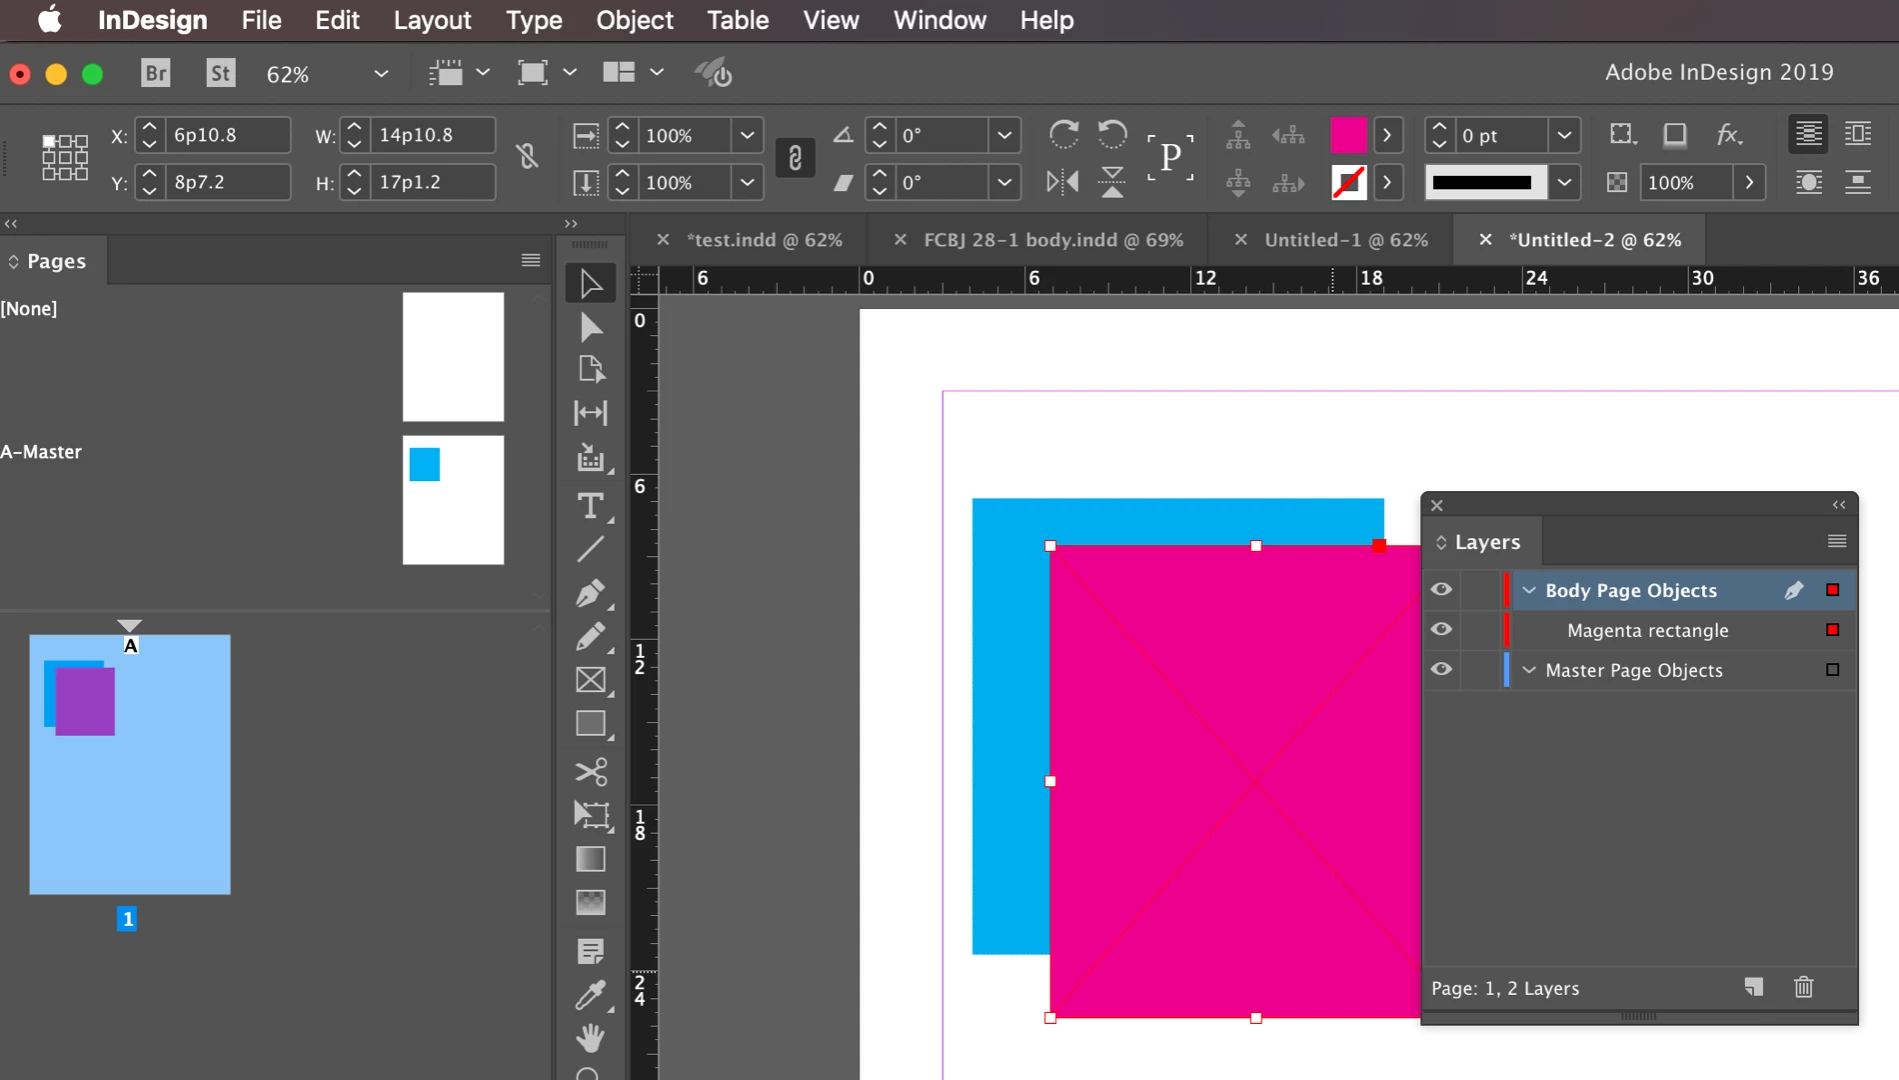Select the Magenta rectangle layer item
This screenshot has height=1080, width=1899.
point(1647,630)
